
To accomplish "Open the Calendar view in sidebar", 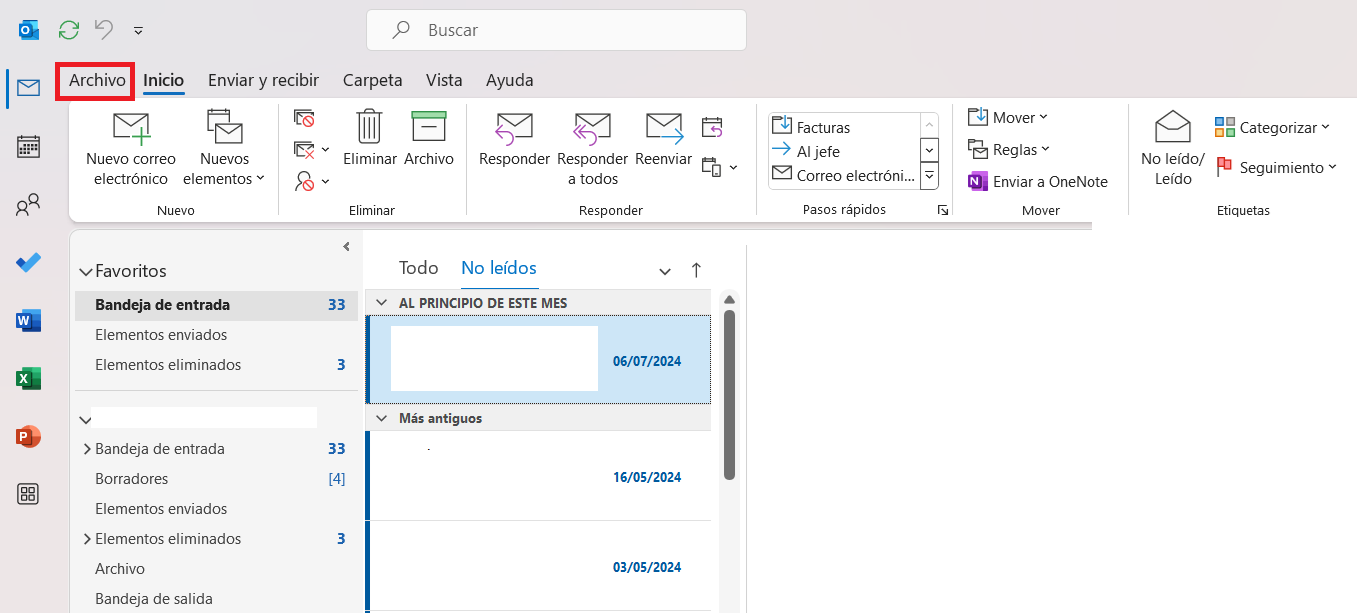I will pyautogui.click(x=28, y=147).
